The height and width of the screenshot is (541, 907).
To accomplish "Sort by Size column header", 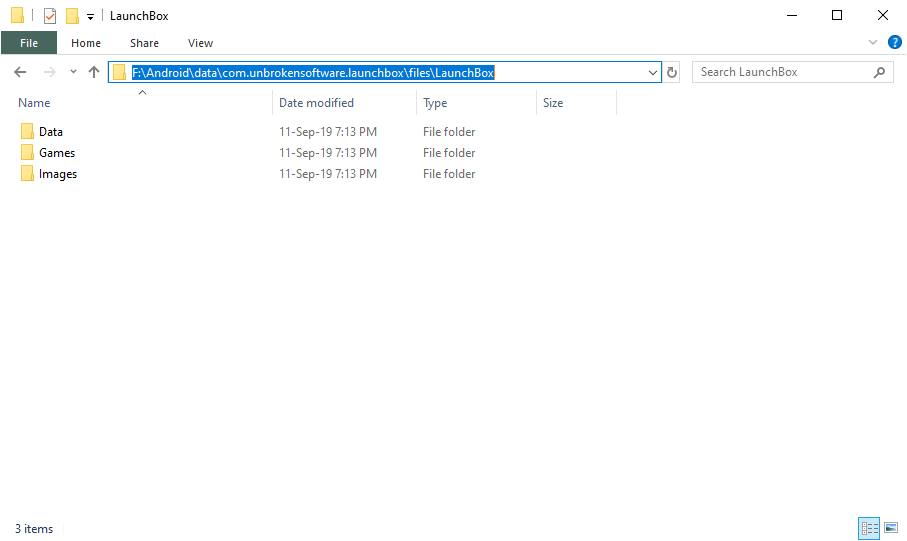I will [x=553, y=103].
